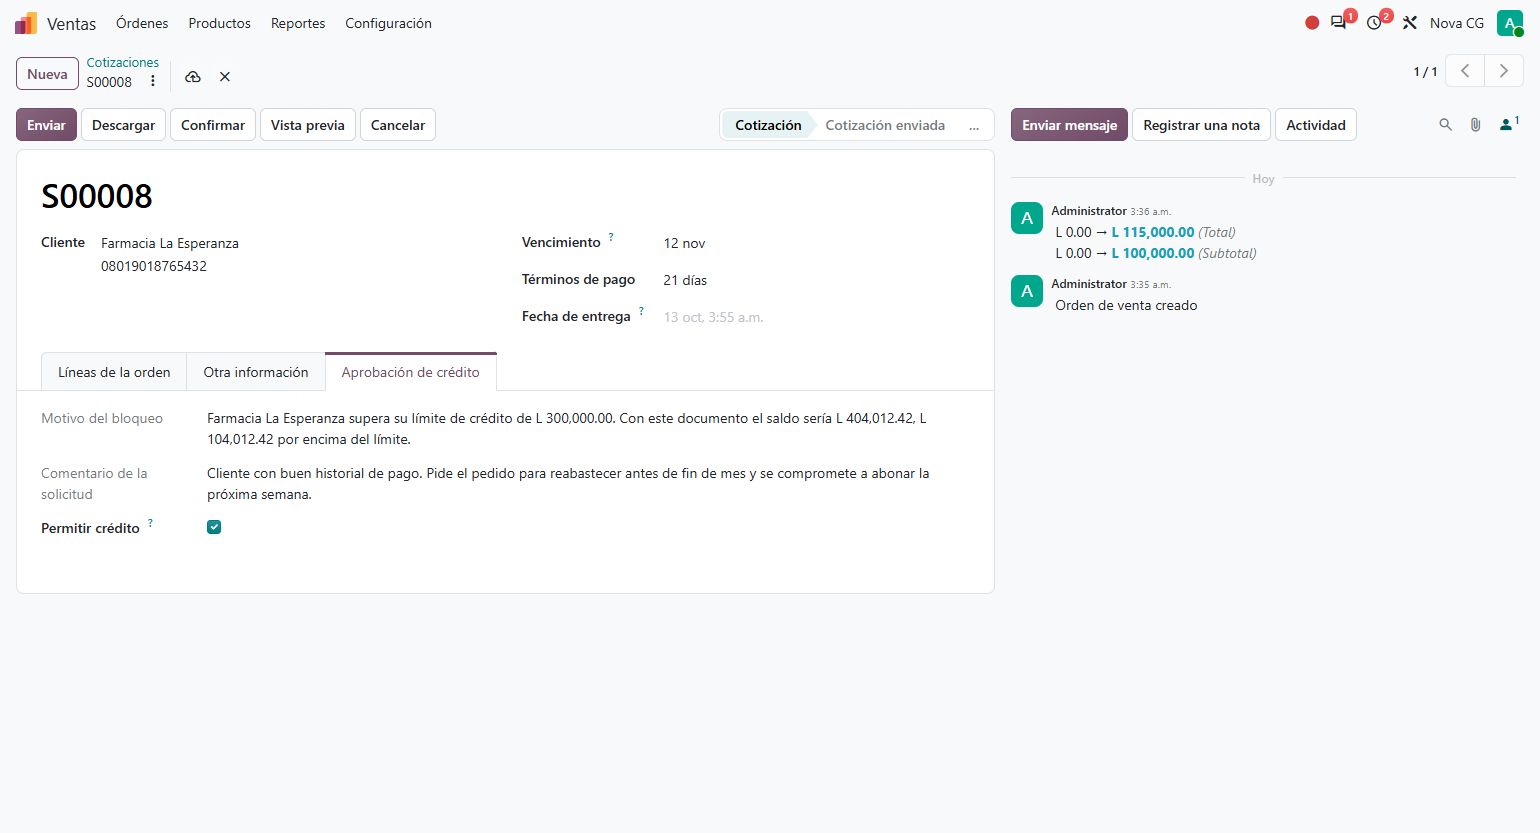Open the activities clock icon
The height and width of the screenshot is (833, 1540).
[1375, 23]
